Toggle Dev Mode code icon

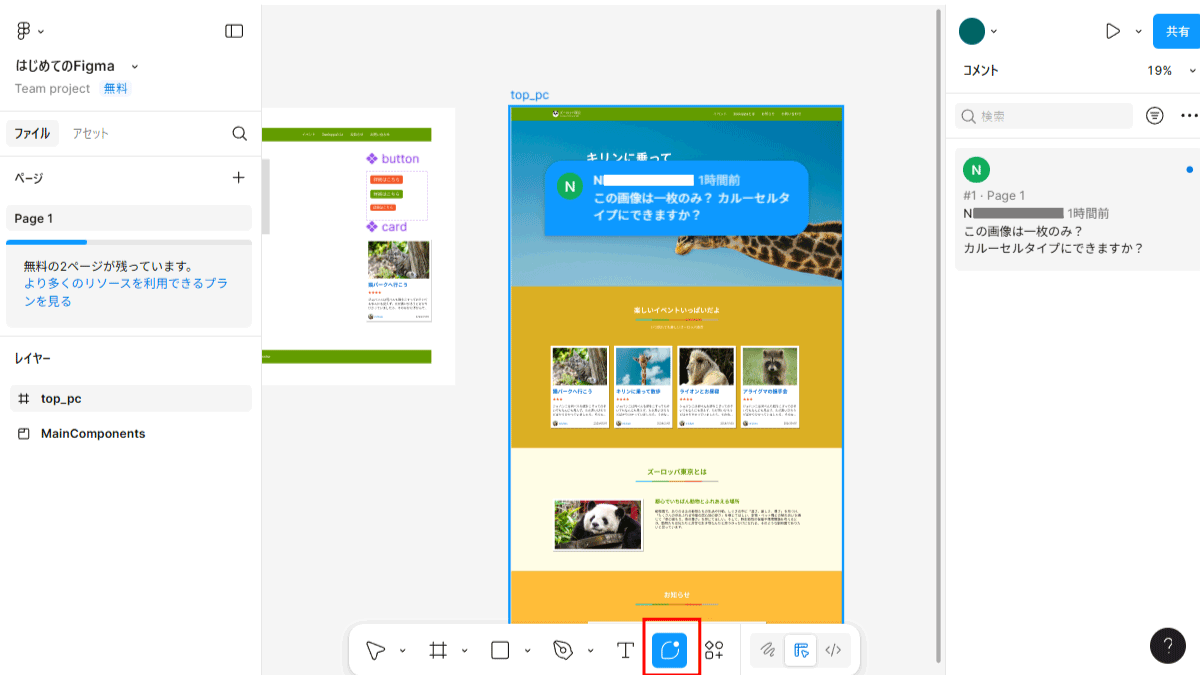point(833,650)
